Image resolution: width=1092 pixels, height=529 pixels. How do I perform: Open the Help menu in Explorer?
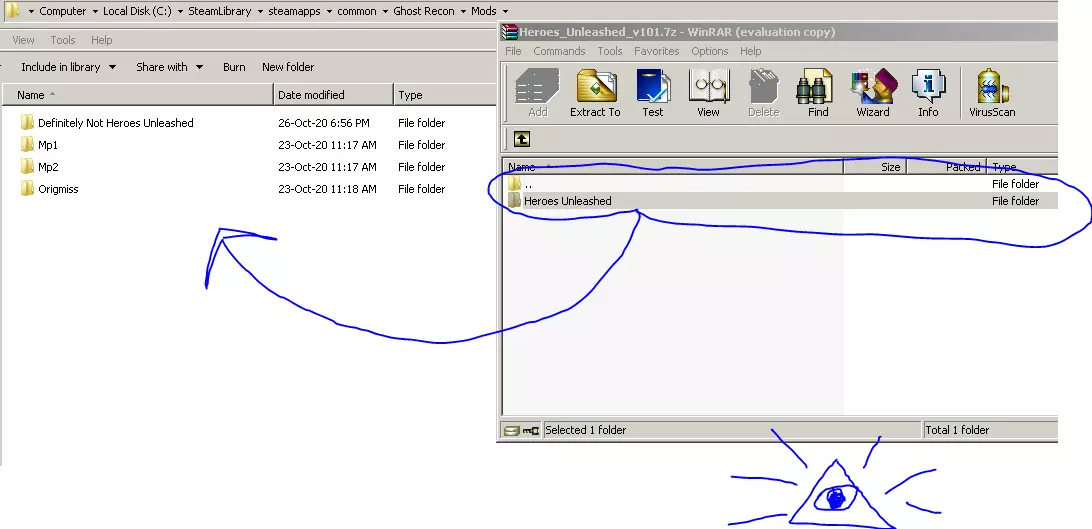[102, 40]
